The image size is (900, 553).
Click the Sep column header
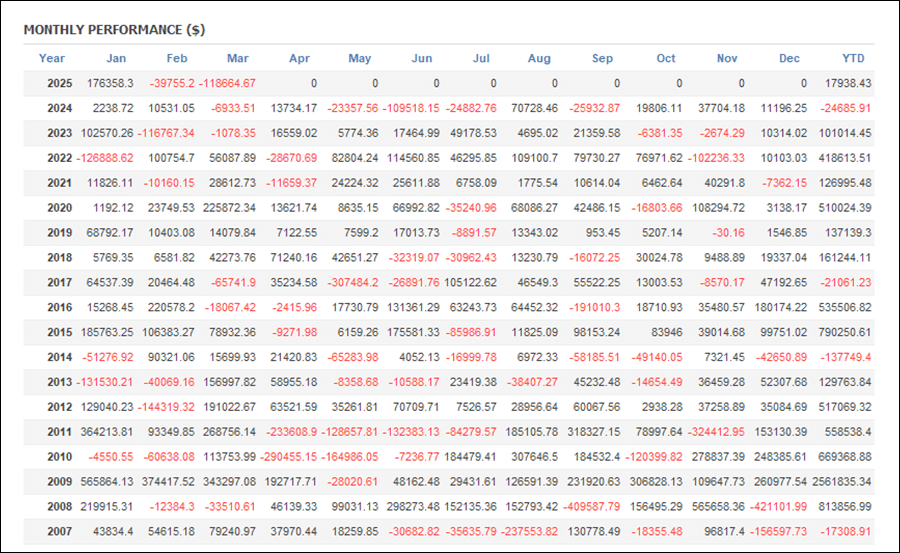tap(602, 58)
